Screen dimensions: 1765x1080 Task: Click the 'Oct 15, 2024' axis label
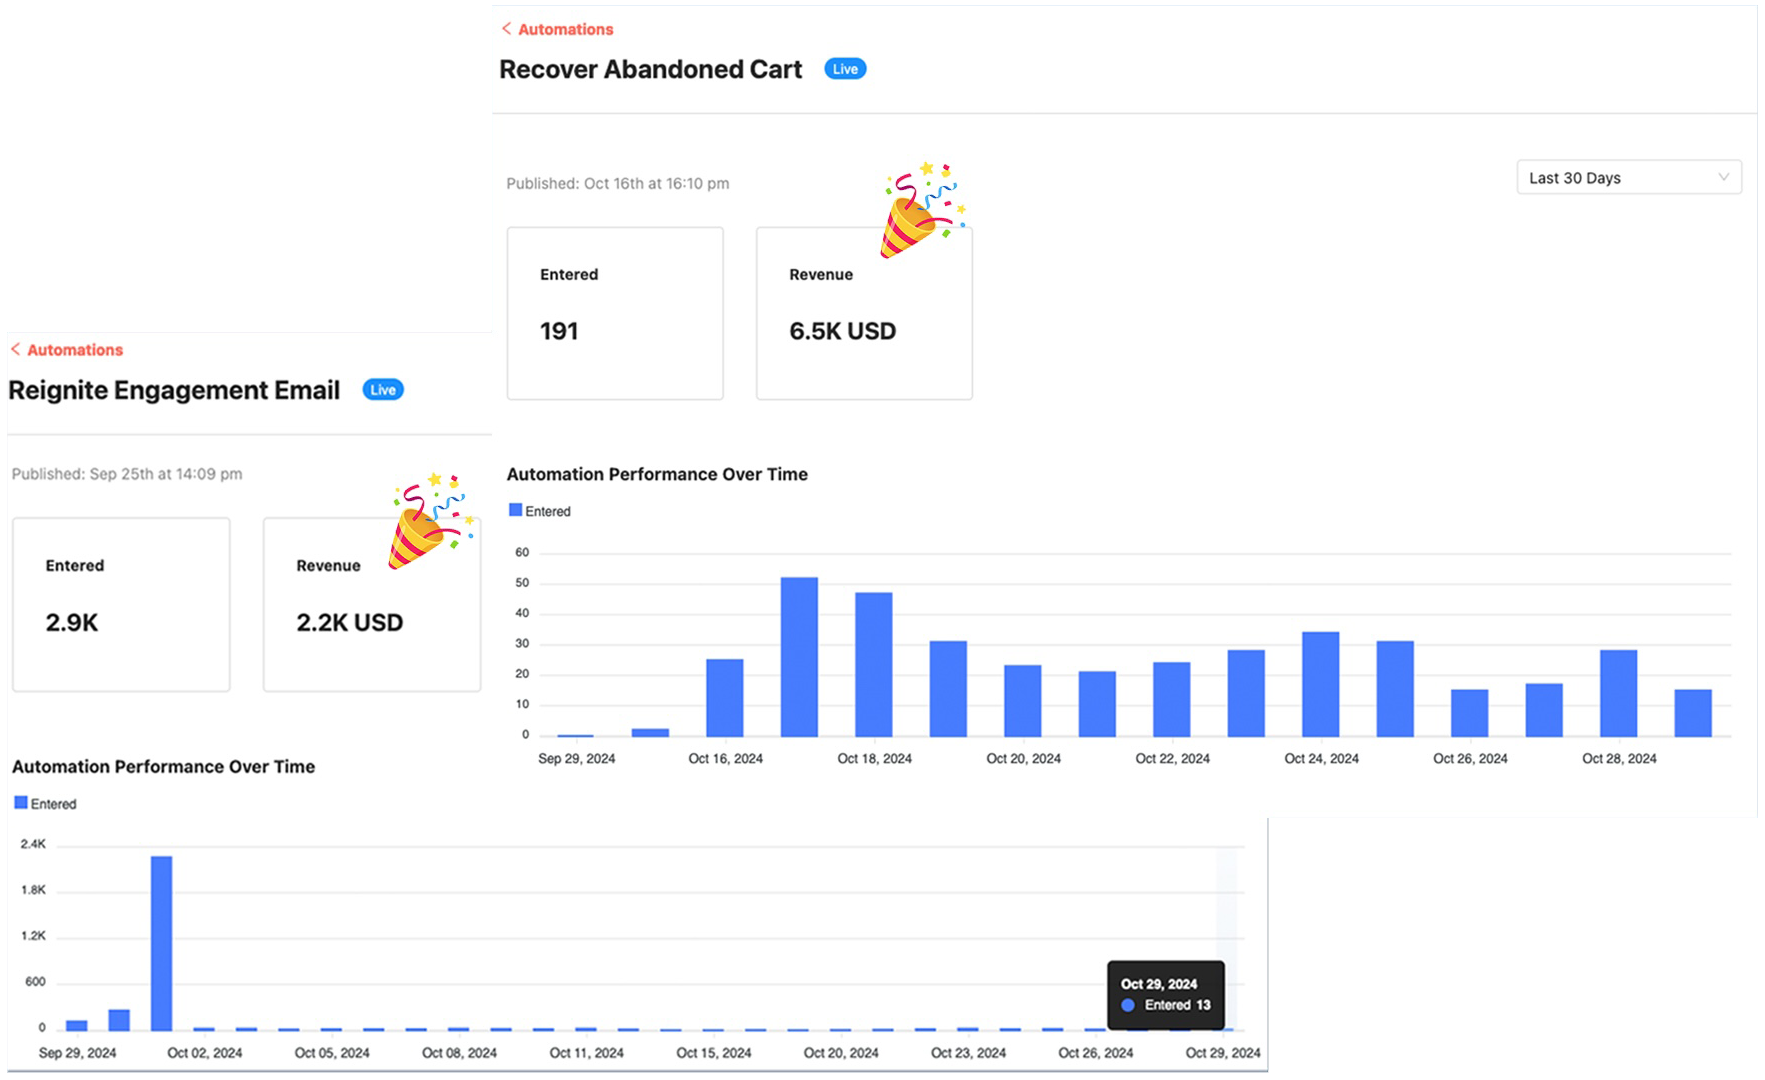pos(714,1053)
